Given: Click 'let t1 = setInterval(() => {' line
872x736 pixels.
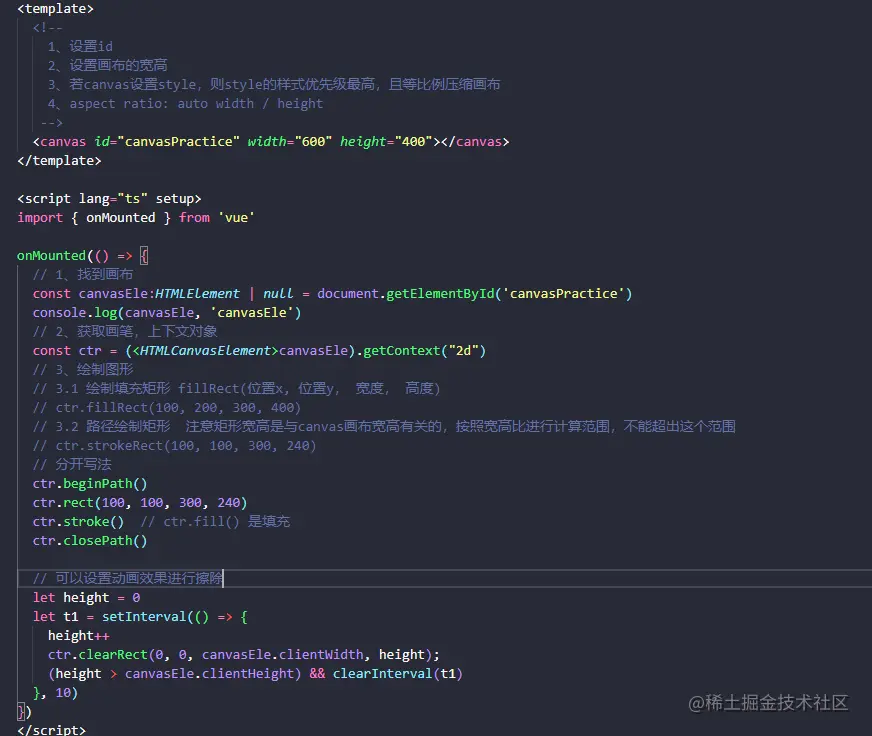Looking at the screenshot, I should click(x=140, y=616).
